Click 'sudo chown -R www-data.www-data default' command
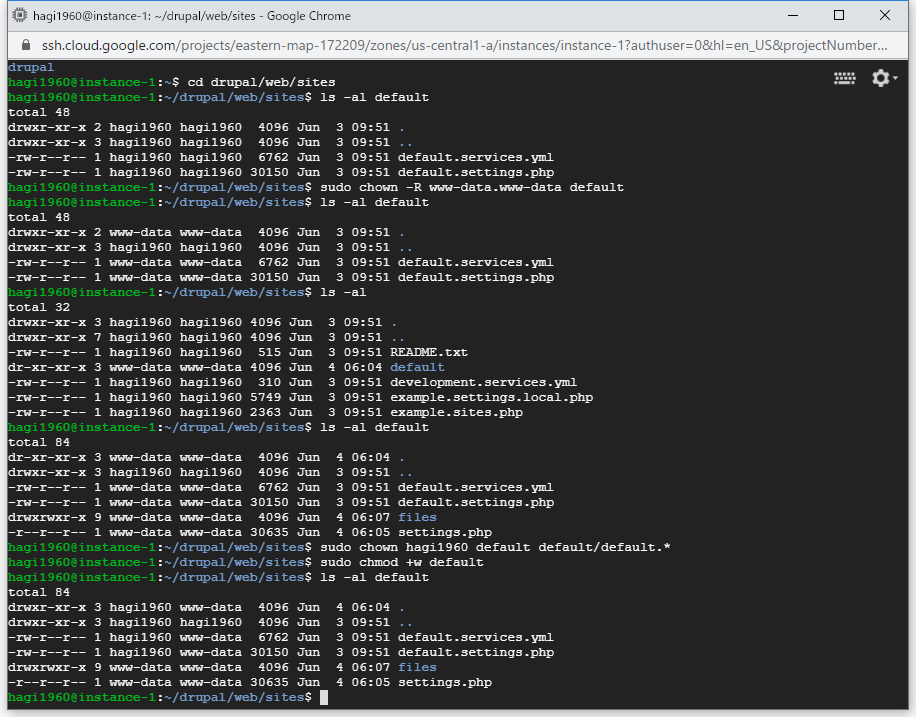 pos(472,188)
